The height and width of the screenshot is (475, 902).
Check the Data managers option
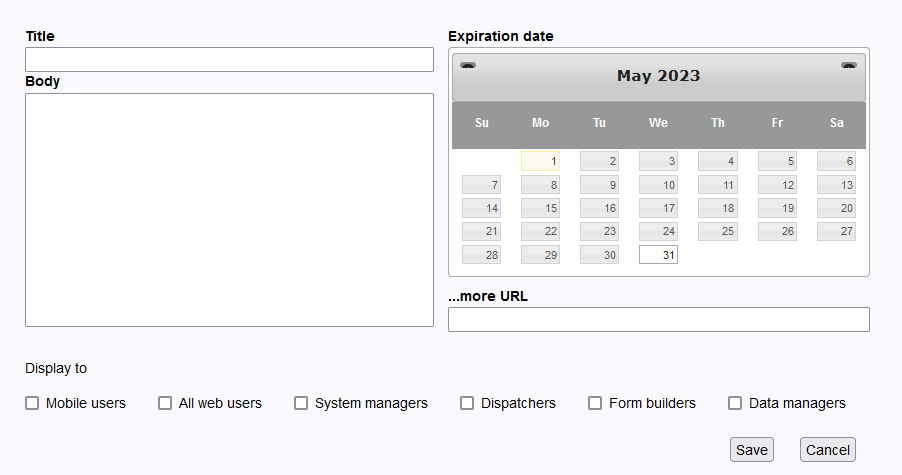coord(735,403)
